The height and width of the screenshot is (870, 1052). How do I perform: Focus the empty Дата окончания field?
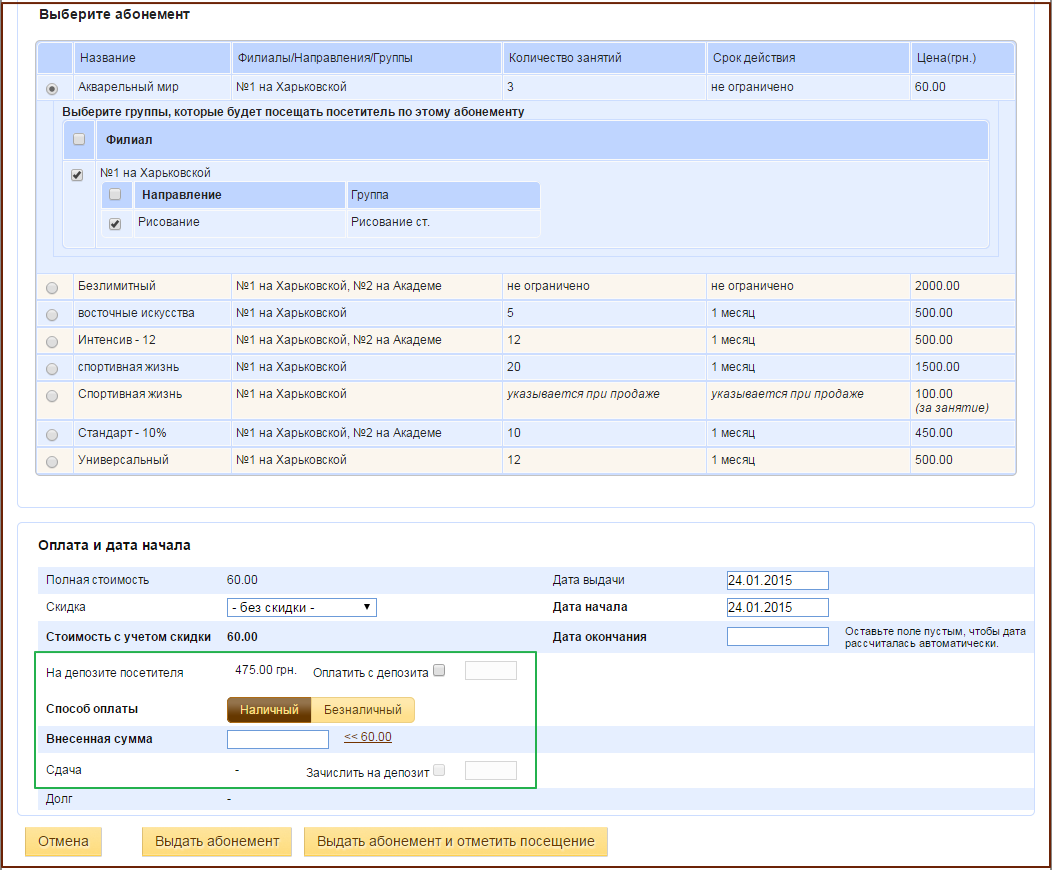pyautogui.click(x=778, y=637)
